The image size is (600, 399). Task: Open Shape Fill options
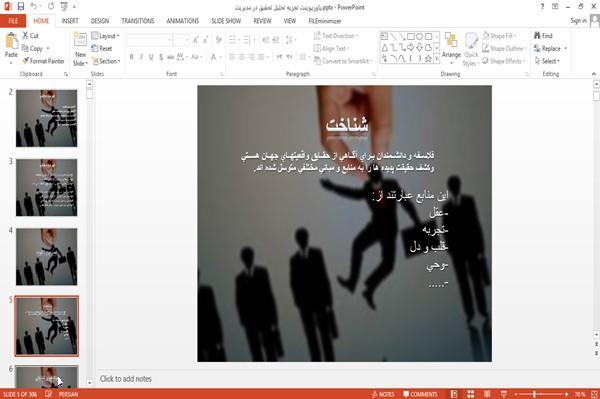click(499, 36)
